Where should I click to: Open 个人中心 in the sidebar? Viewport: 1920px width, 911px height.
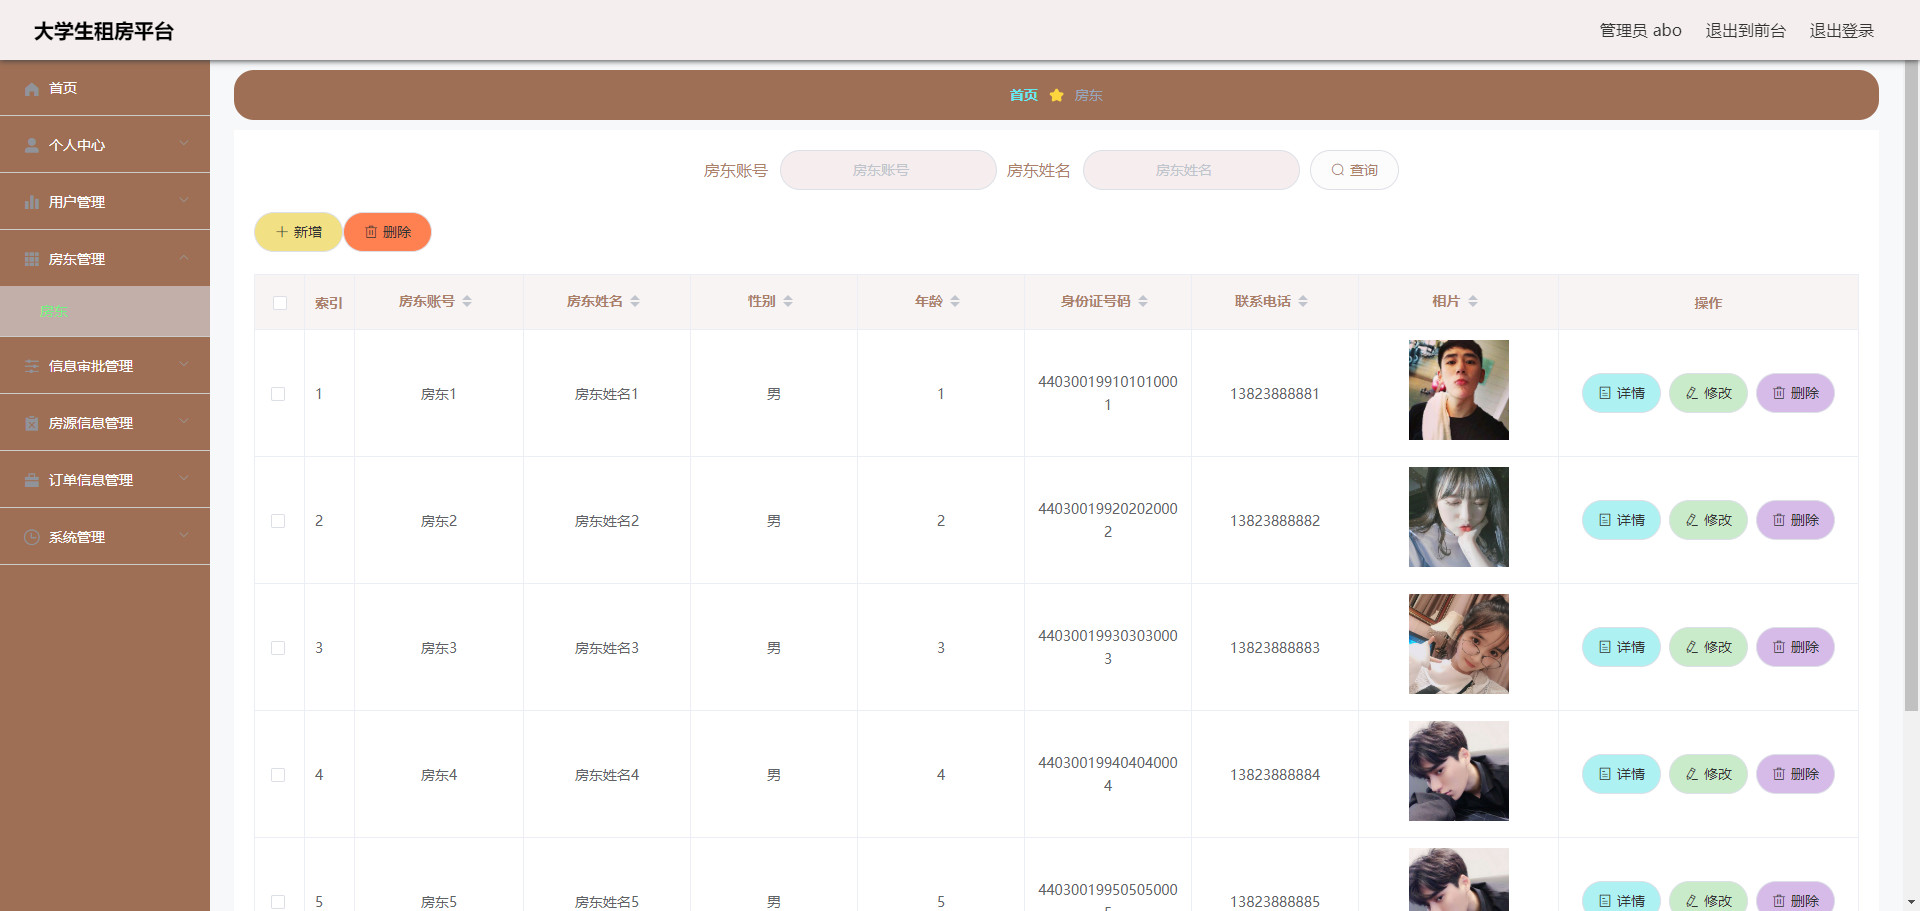tap(105, 145)
